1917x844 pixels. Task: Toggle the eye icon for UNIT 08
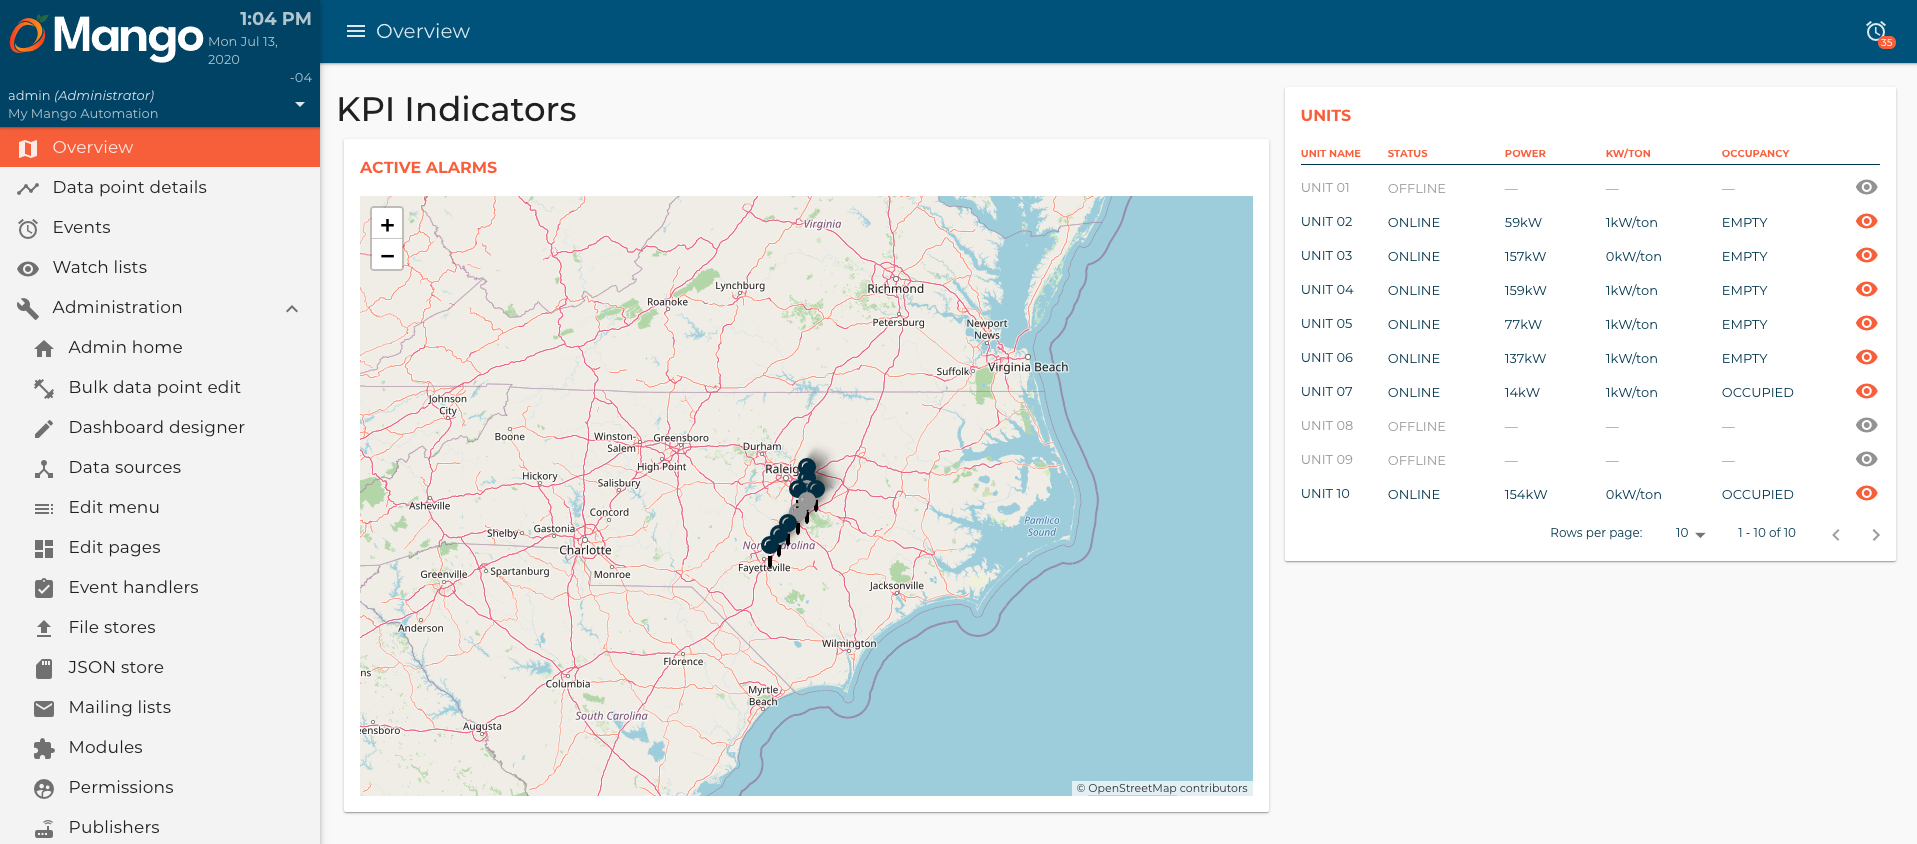pyautogui.click(x=1866, y=425)
